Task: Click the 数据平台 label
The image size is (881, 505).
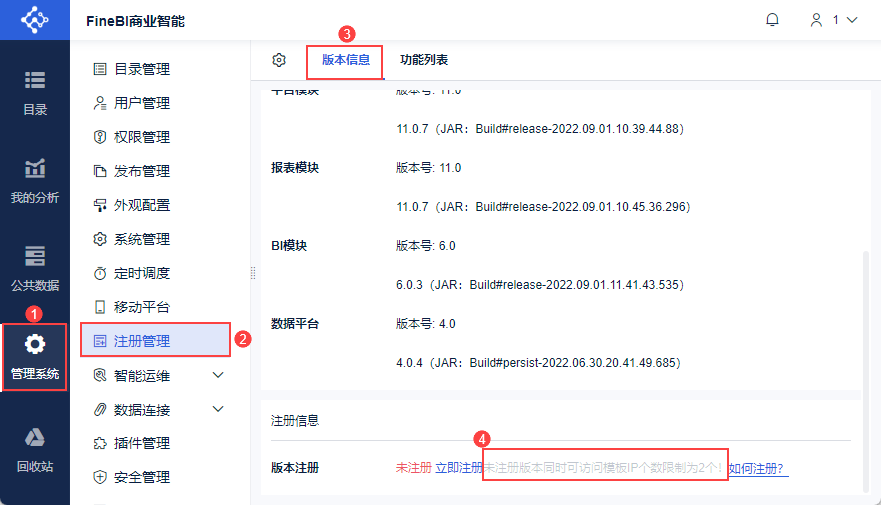Action: click(295, 324)
